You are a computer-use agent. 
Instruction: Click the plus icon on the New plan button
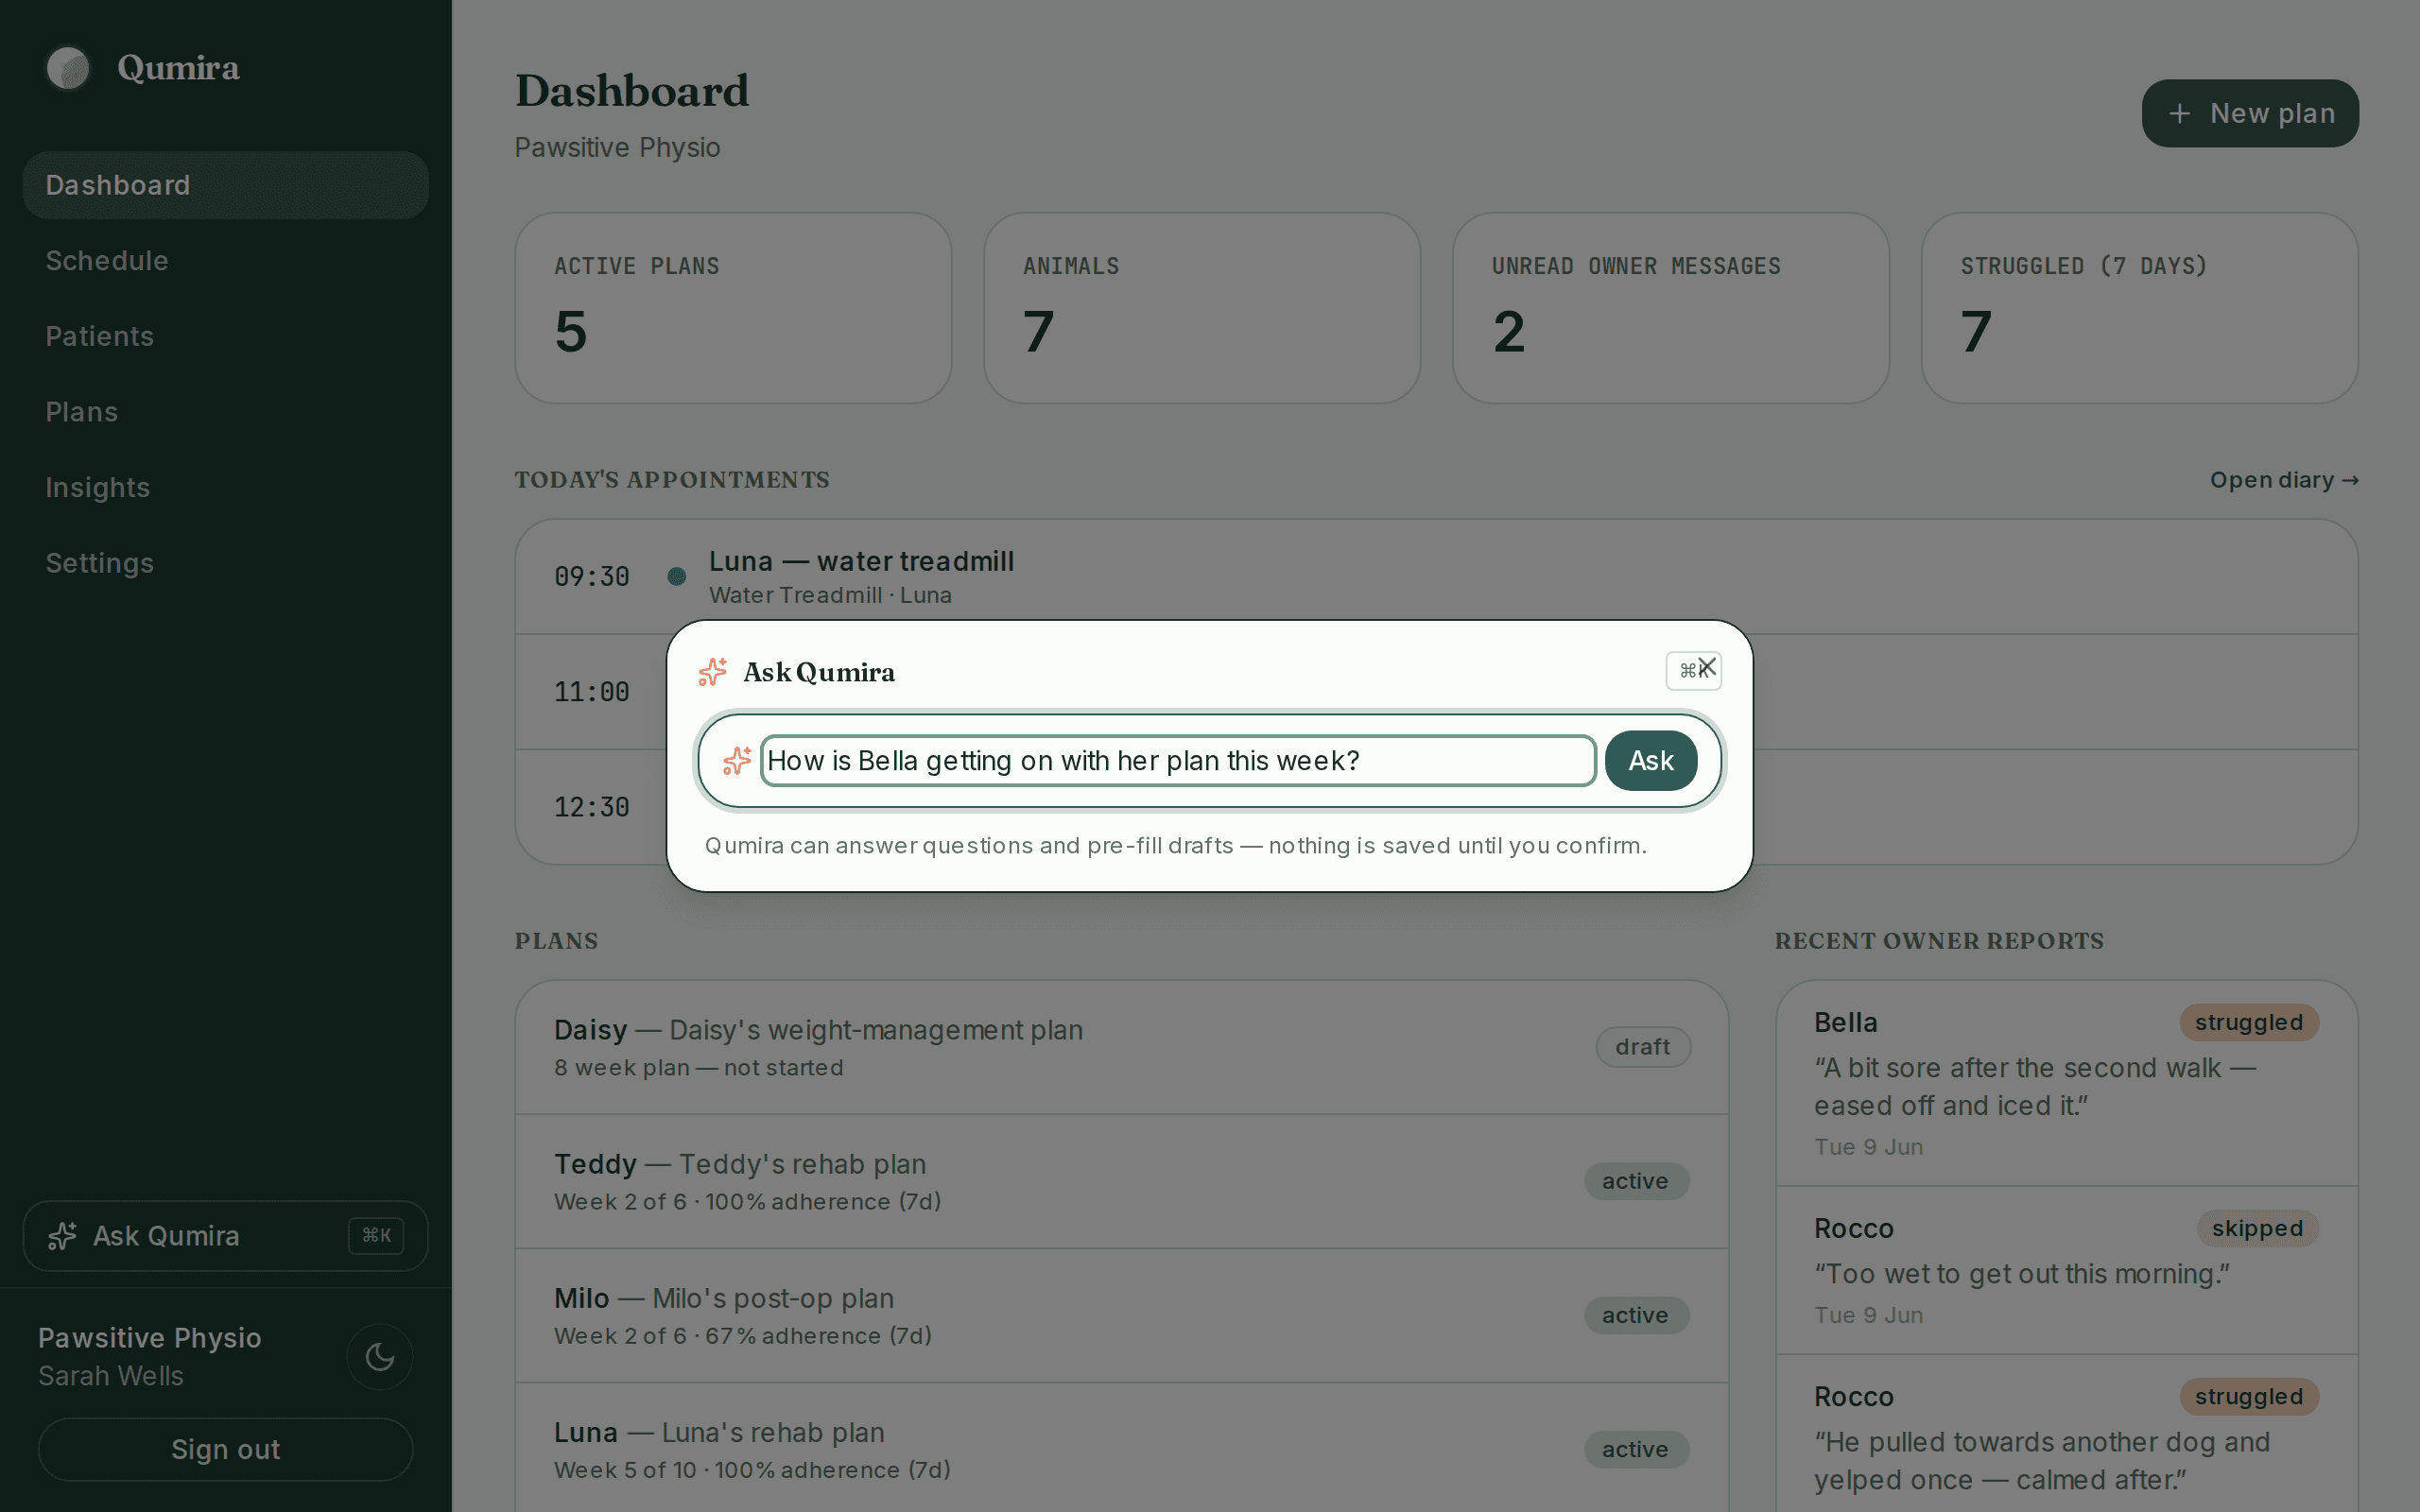point(2180,114)
